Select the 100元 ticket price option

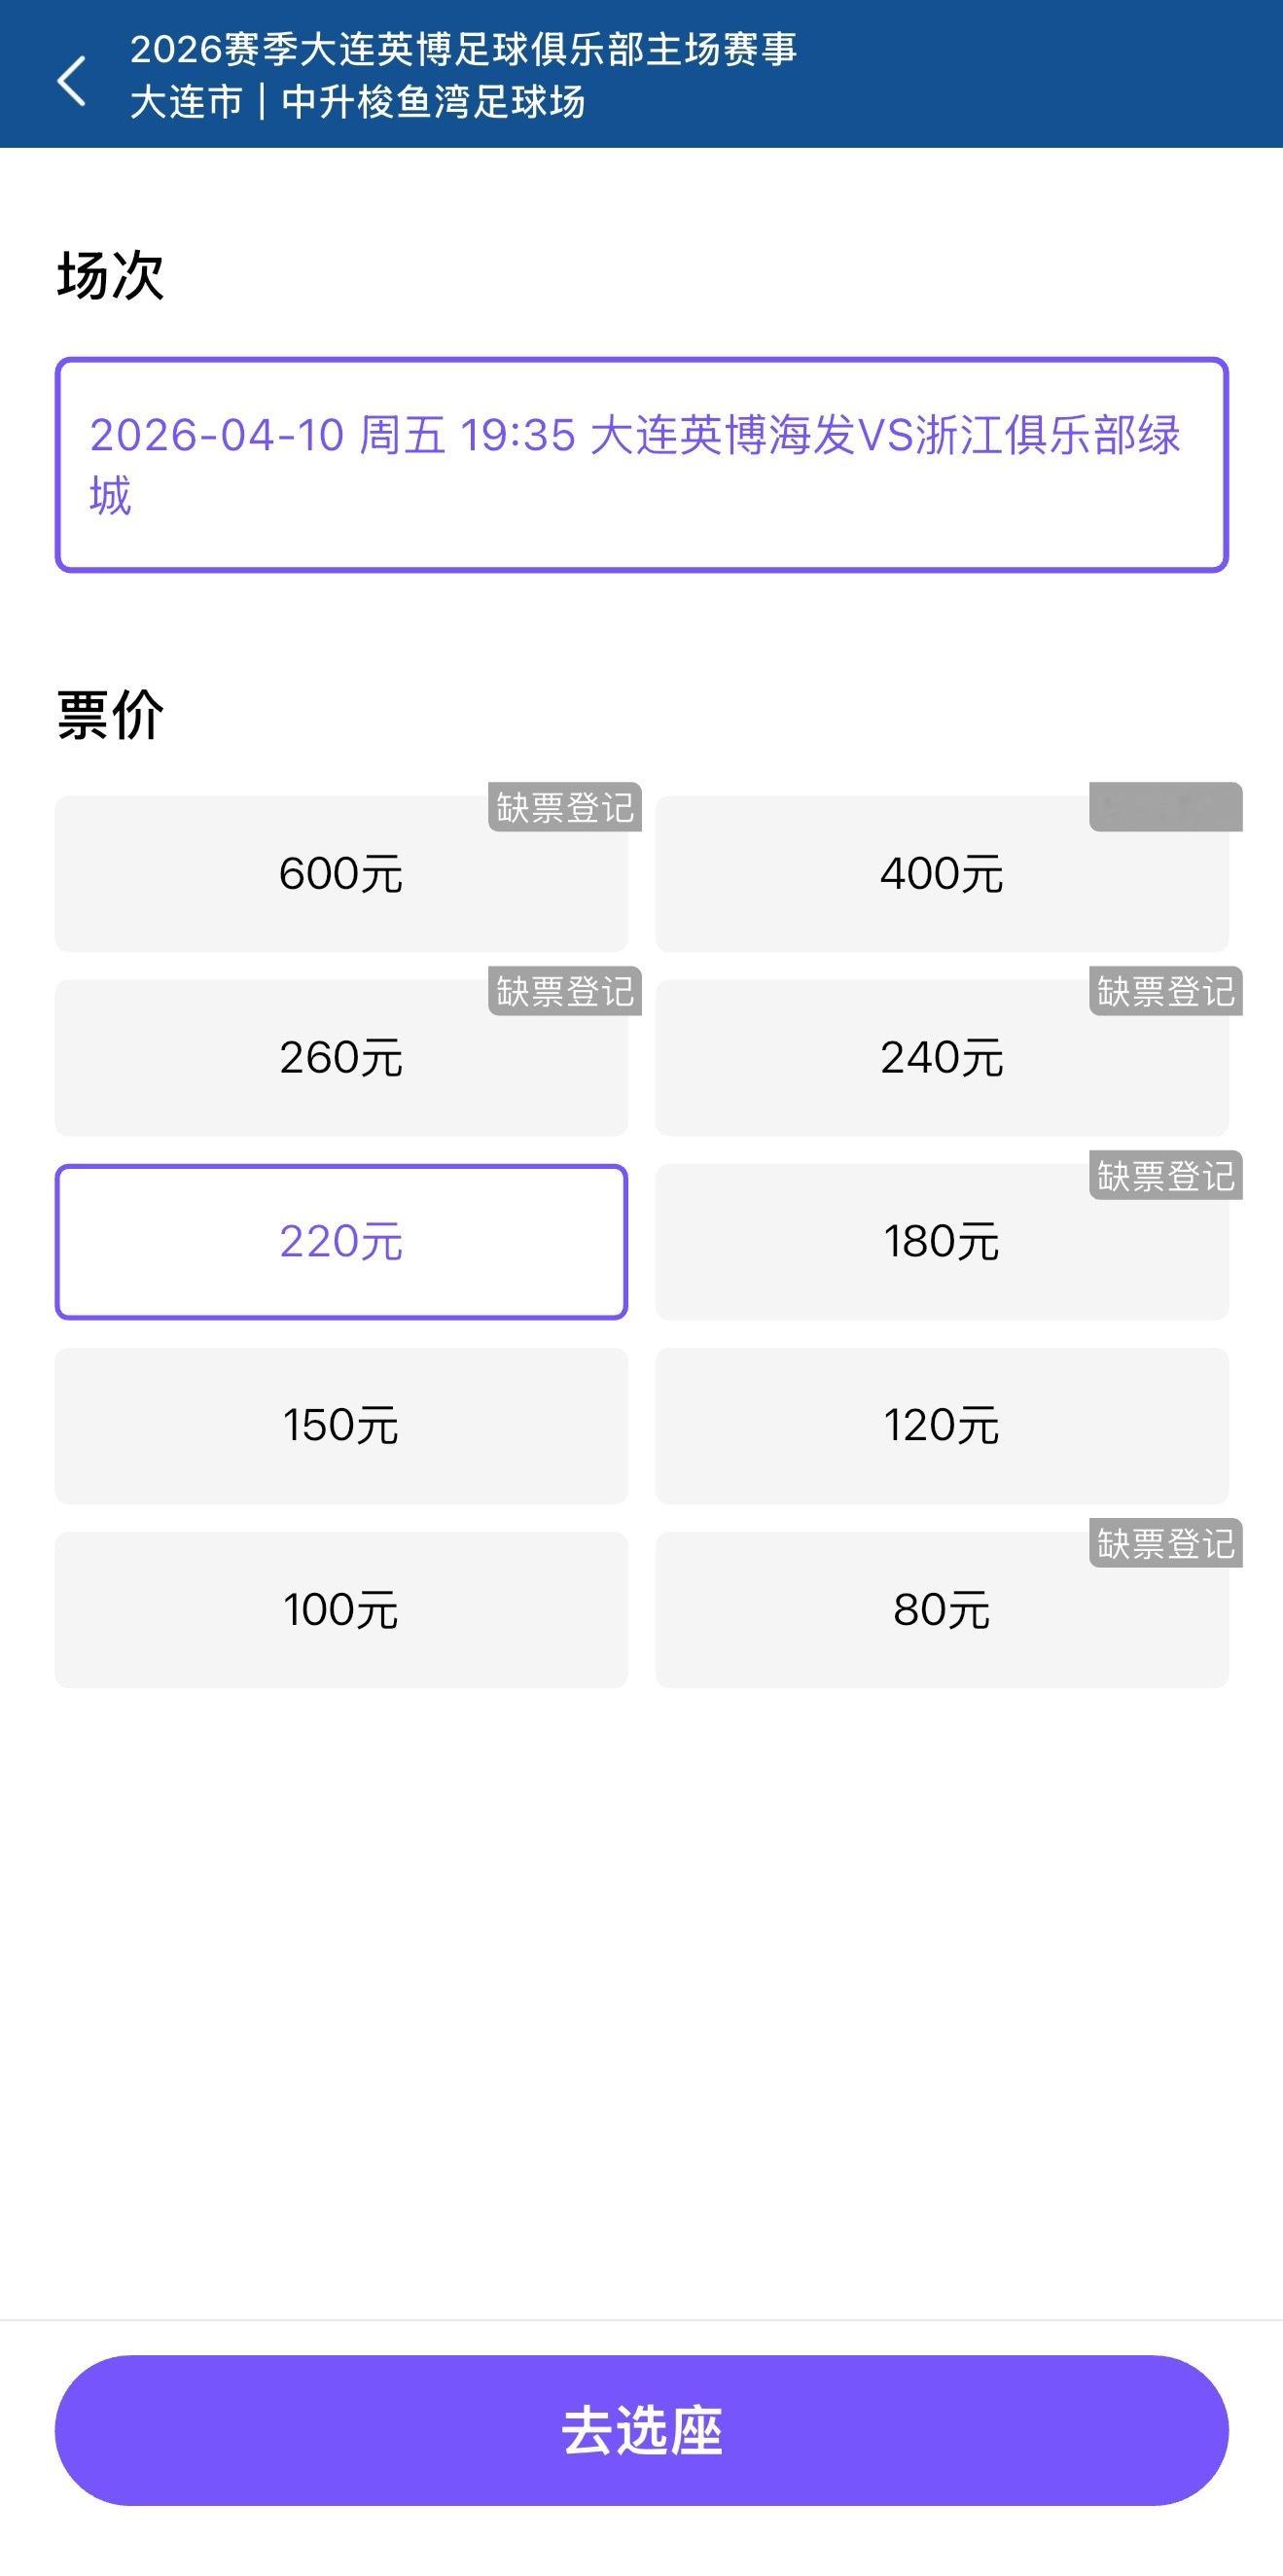point(342,1610)
